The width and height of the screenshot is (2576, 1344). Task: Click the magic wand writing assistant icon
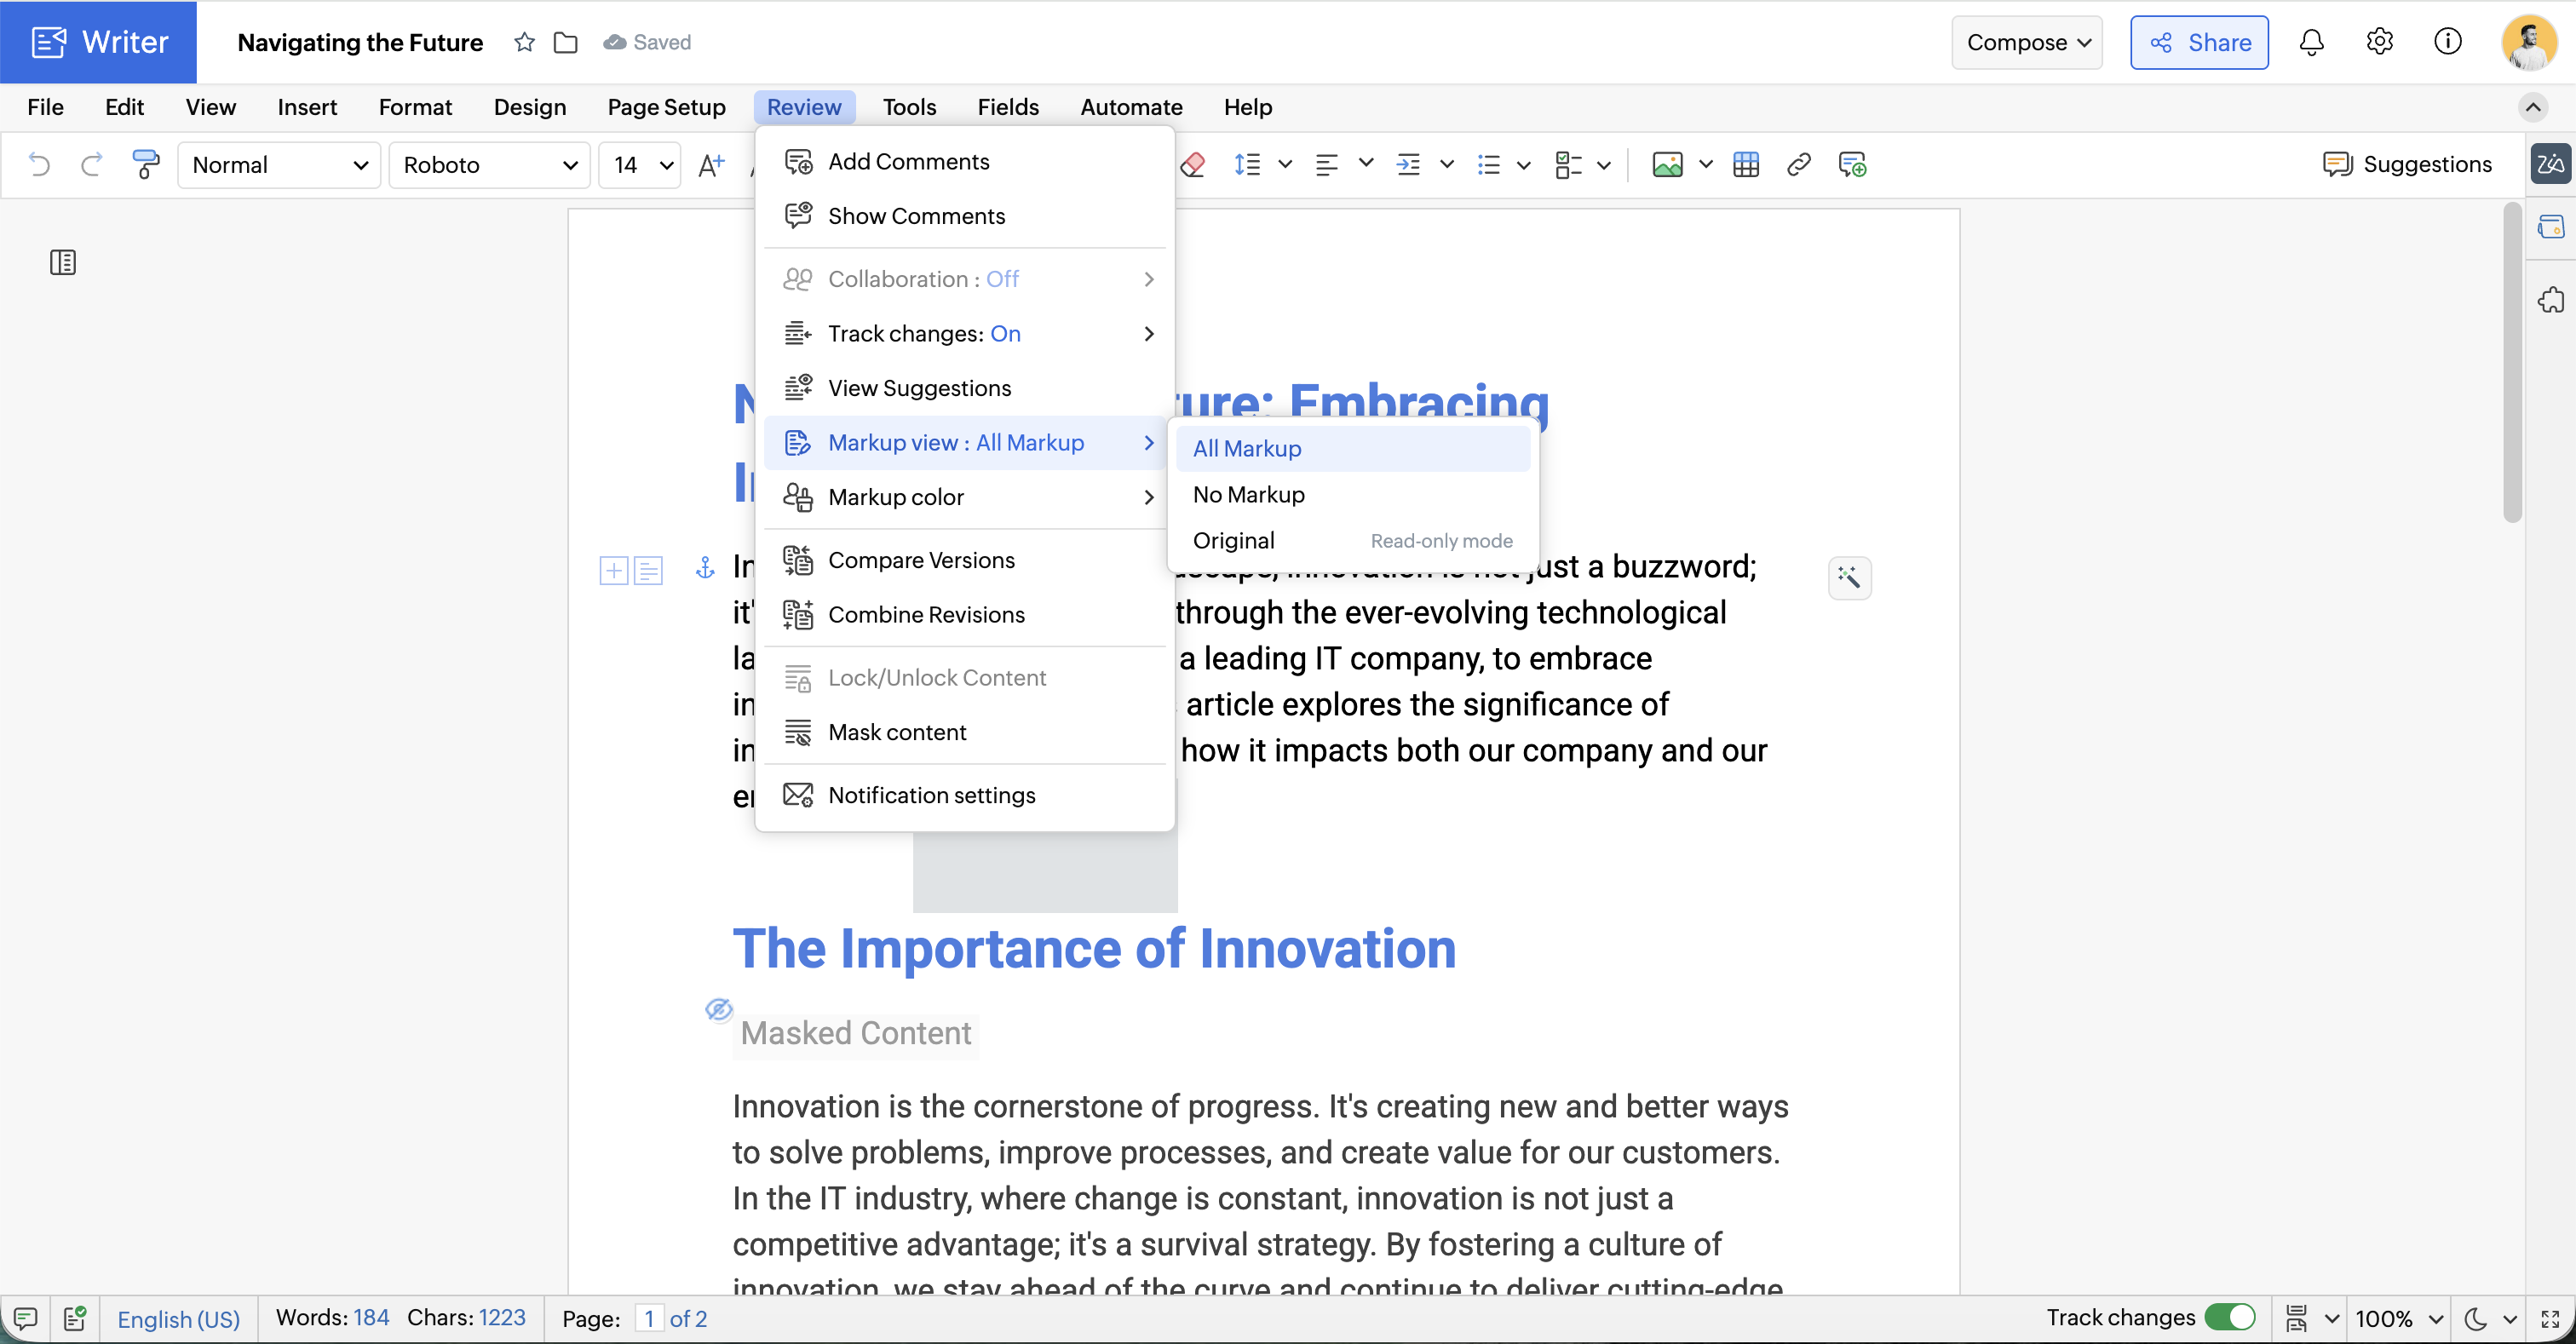(x=1849, y=577)
